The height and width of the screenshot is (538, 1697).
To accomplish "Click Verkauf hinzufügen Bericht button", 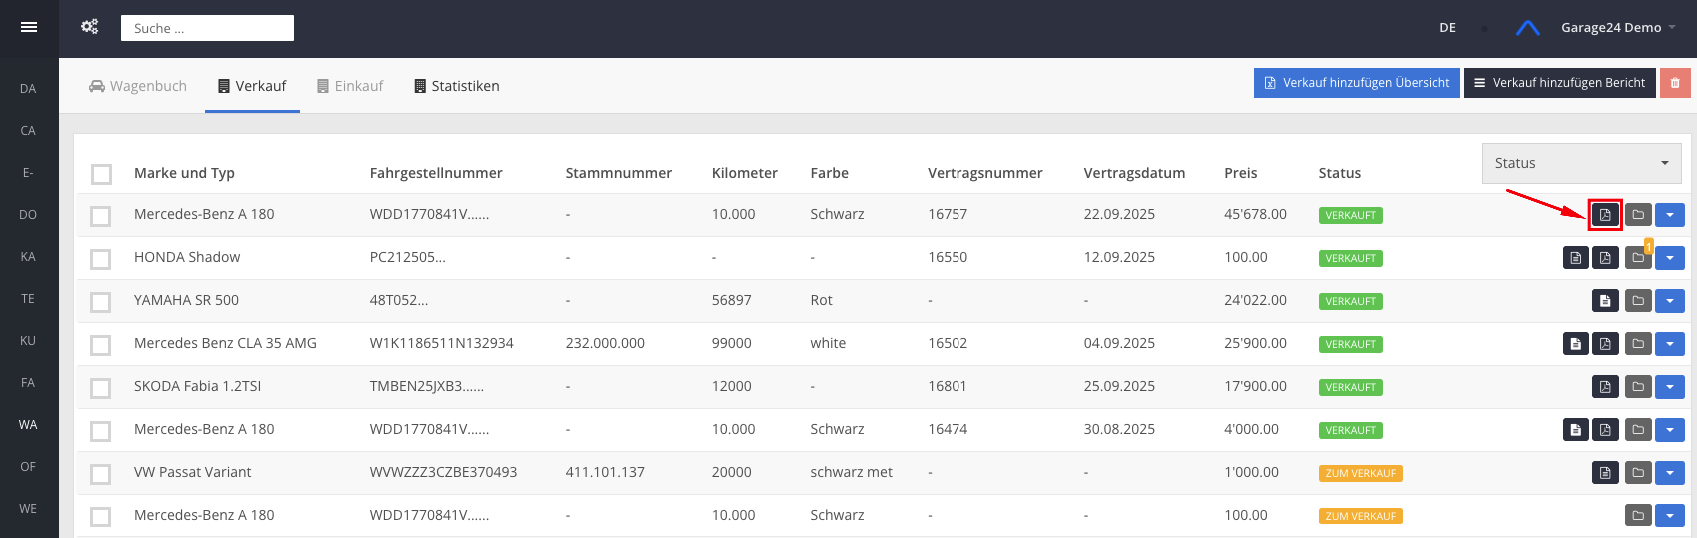I will (1559, 83).
